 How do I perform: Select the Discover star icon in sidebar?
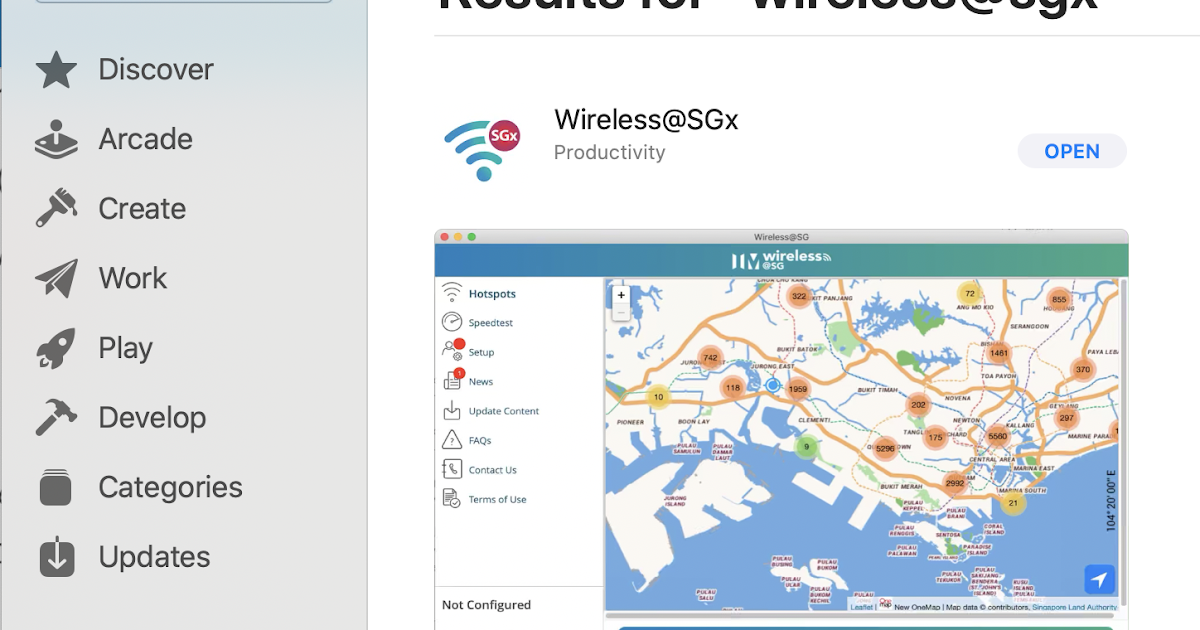pos(56,69)
